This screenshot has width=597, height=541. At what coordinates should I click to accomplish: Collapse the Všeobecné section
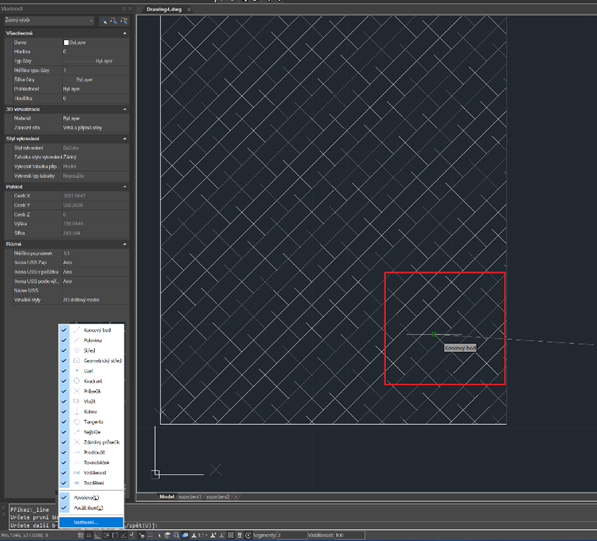(x=125, y=34)
